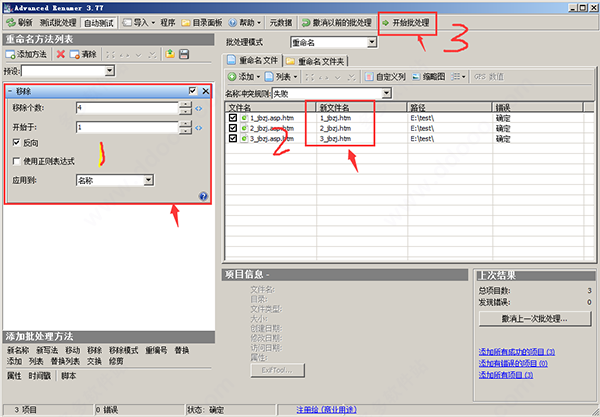Uncheck the 3_jbzj.asp.htm file checkbox
600x417 pixels.
[x=233, y=138]
